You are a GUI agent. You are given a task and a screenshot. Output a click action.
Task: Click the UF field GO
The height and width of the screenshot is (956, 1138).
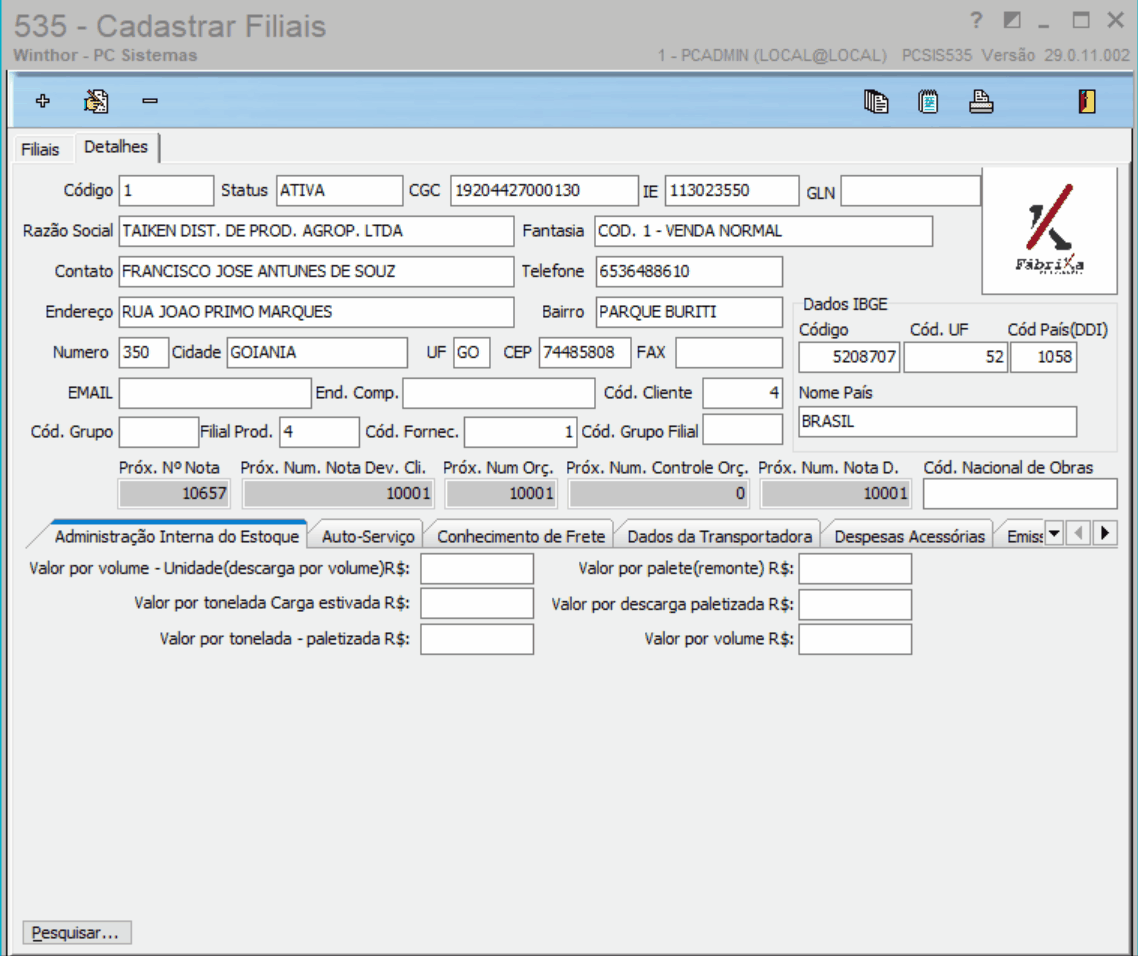pos(472,353)
